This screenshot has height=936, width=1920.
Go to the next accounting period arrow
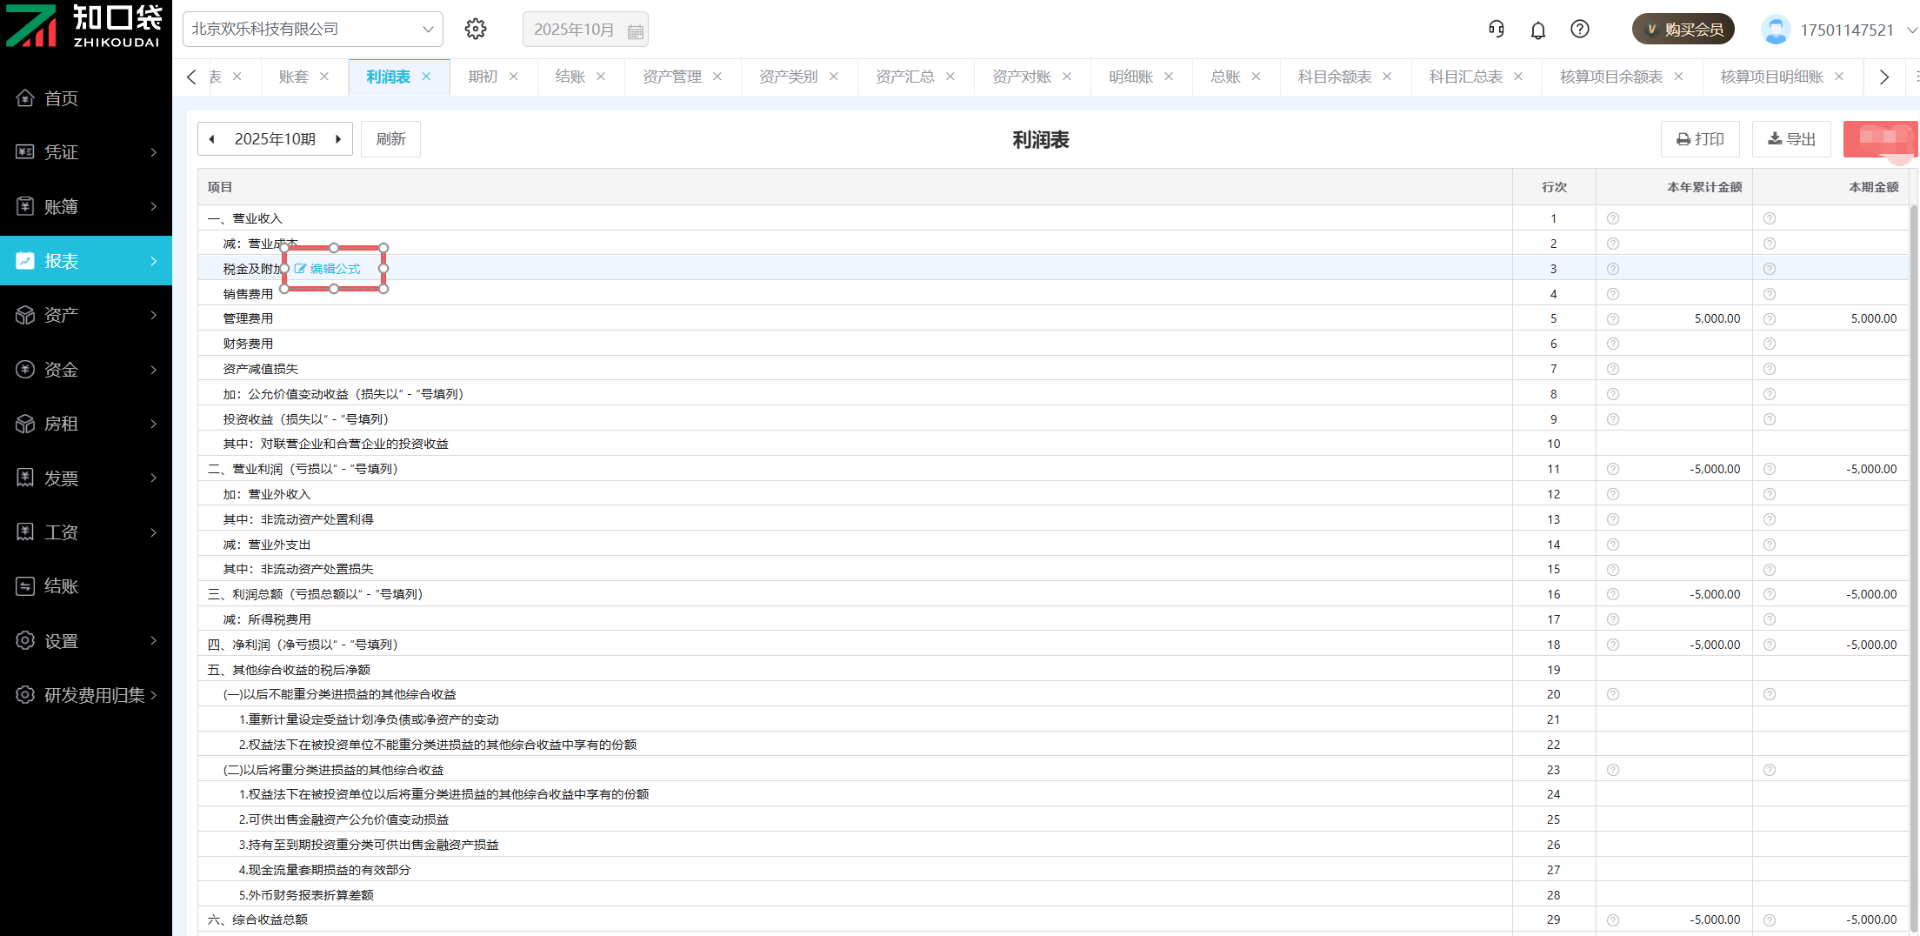coord(338,139)
